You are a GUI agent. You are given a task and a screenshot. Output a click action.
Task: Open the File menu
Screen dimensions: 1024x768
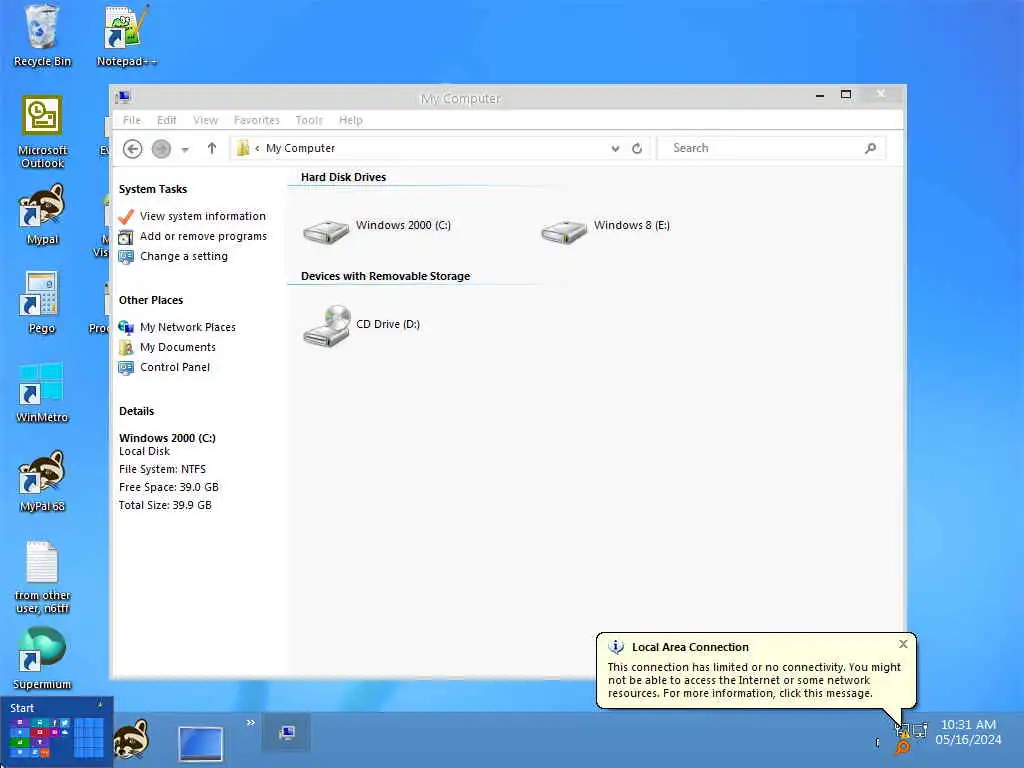(x=131, y=120)
